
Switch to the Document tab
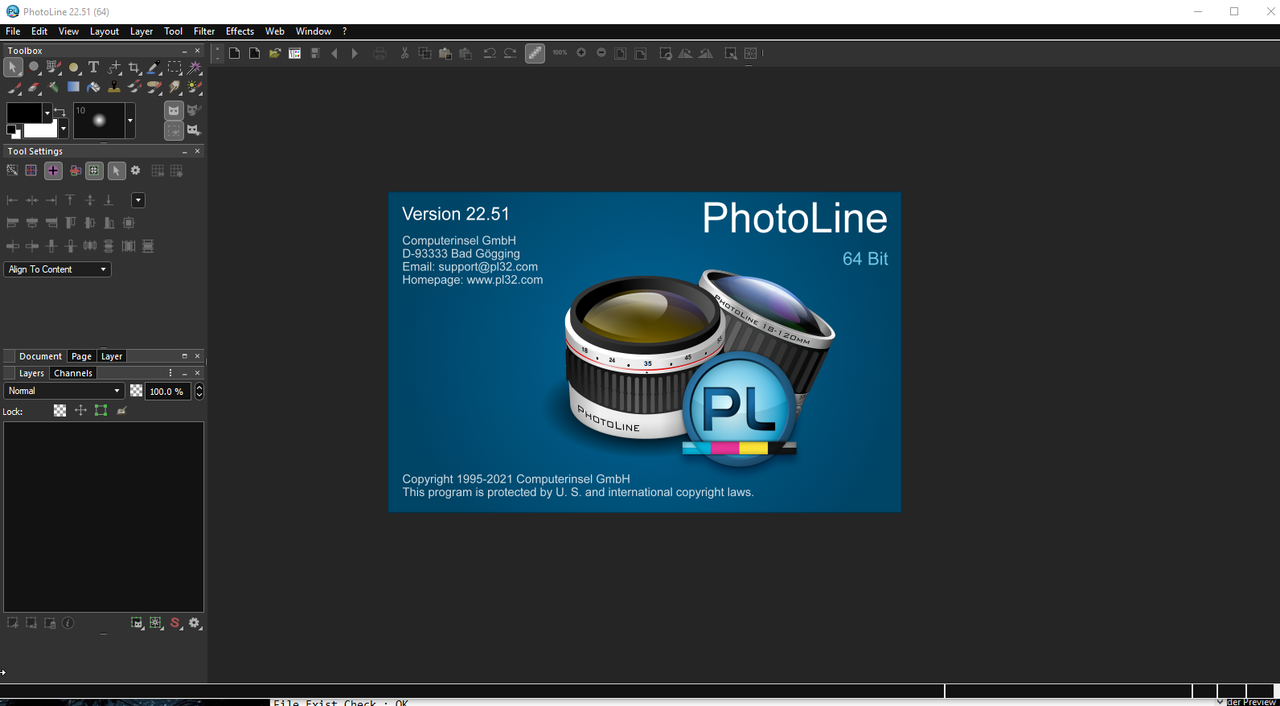40,356
